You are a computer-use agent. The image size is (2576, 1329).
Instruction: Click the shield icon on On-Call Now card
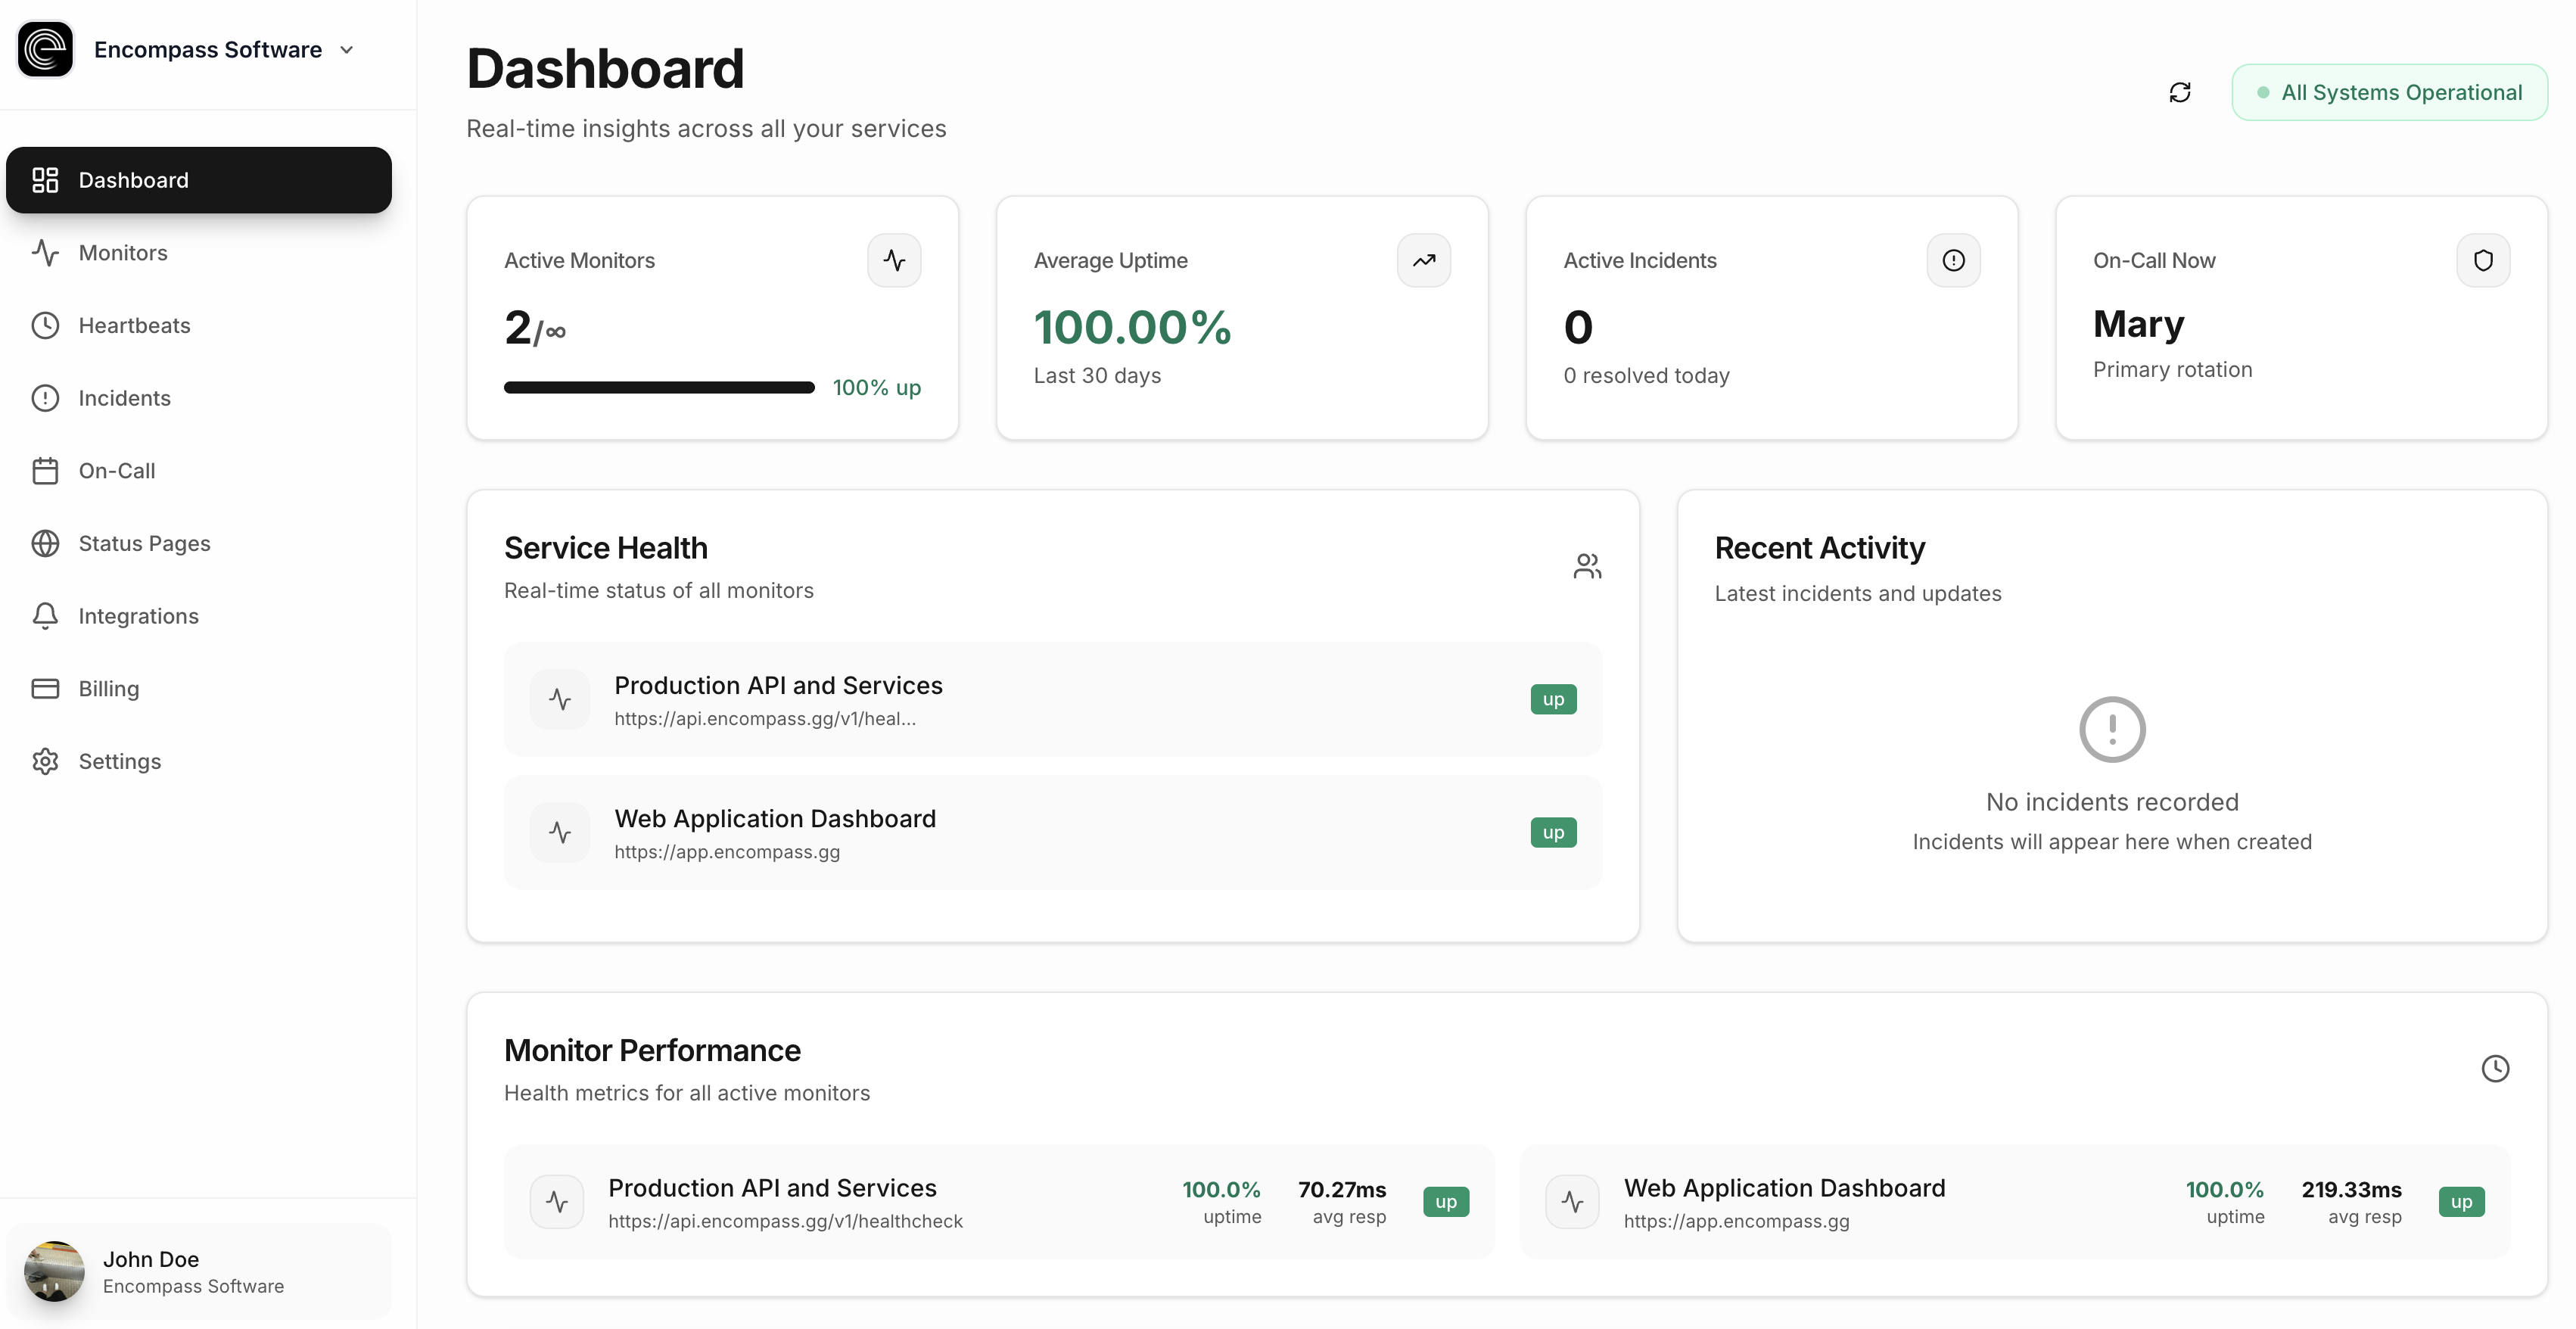click(x=2482, y=259)
